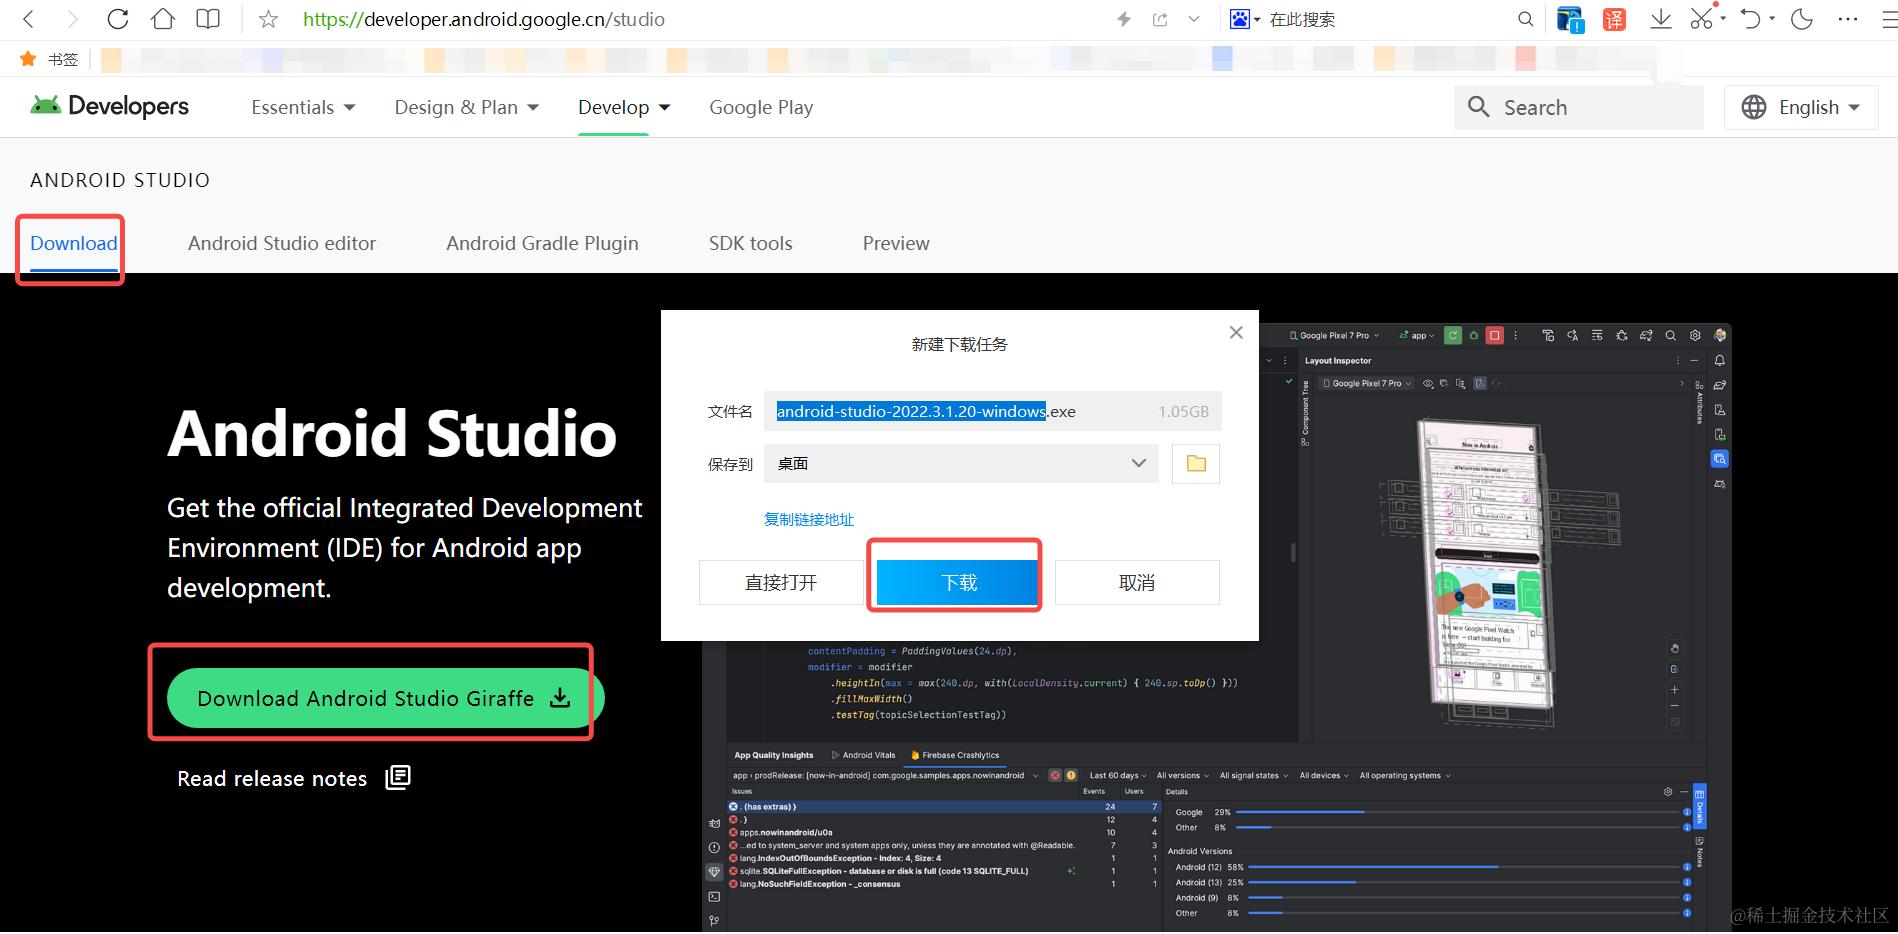Select the Download tab
1898x934 pixels.
click(73, 243)
